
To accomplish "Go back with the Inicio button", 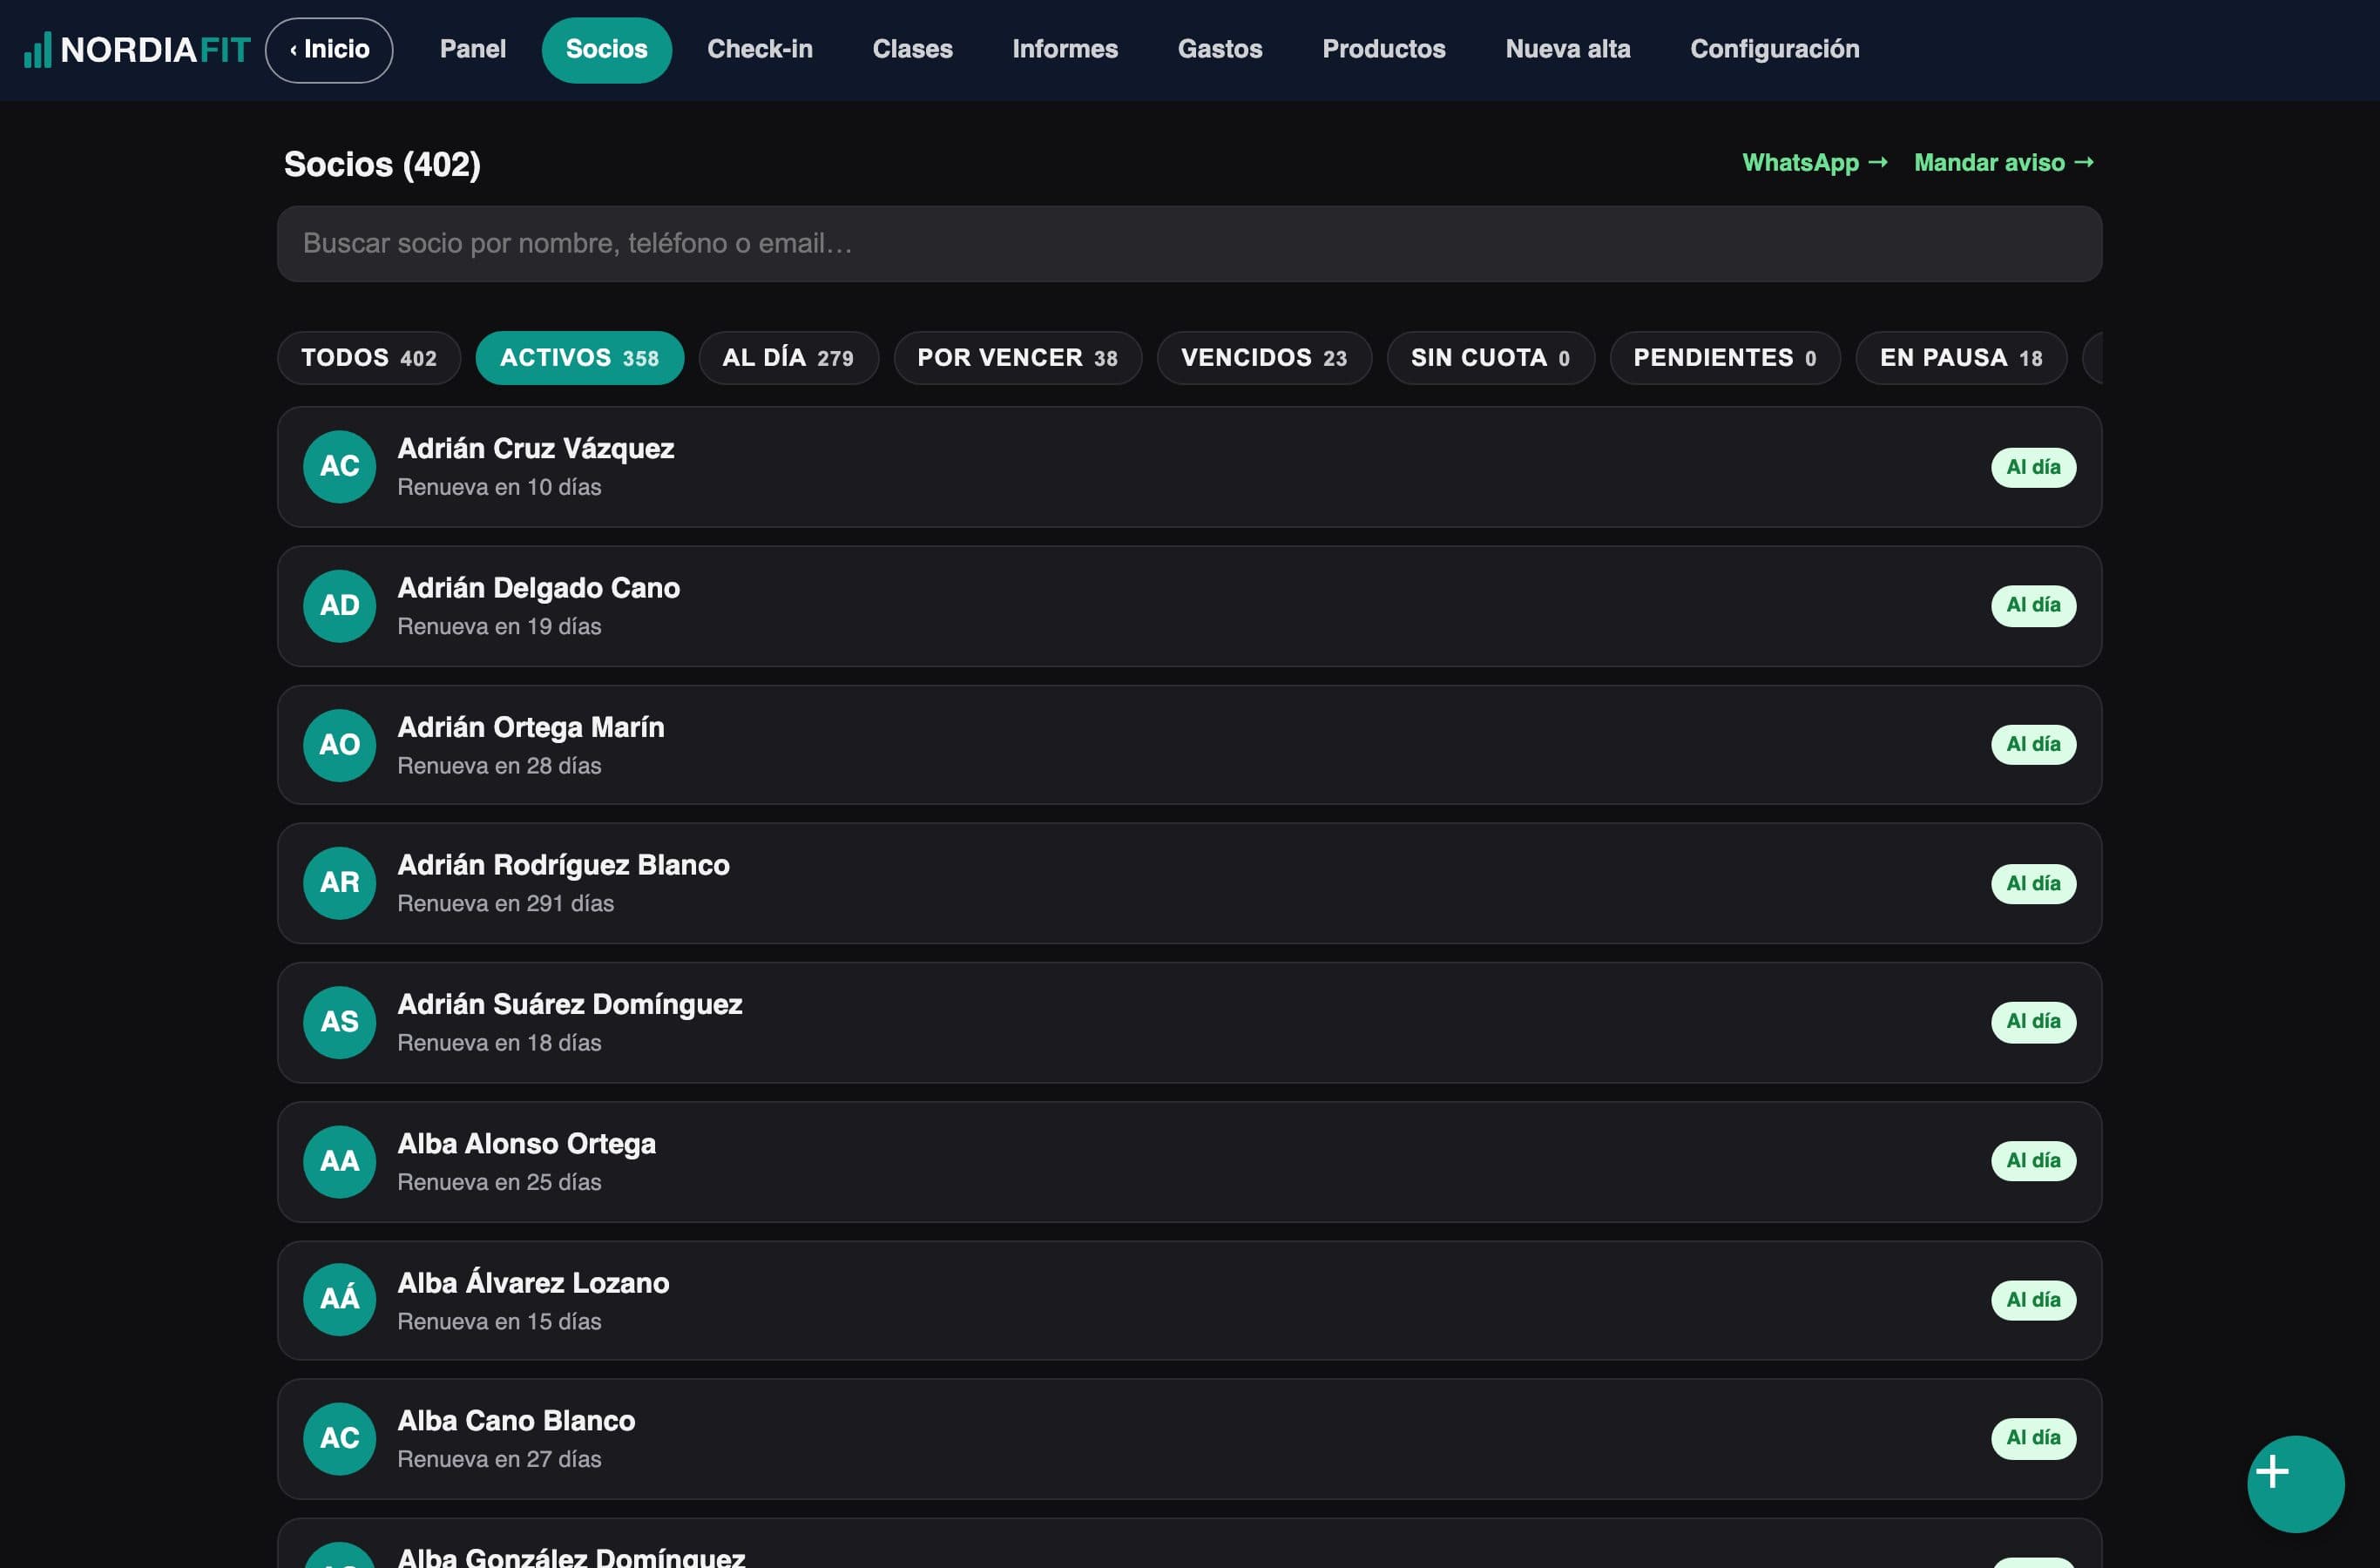I will 329,50.
